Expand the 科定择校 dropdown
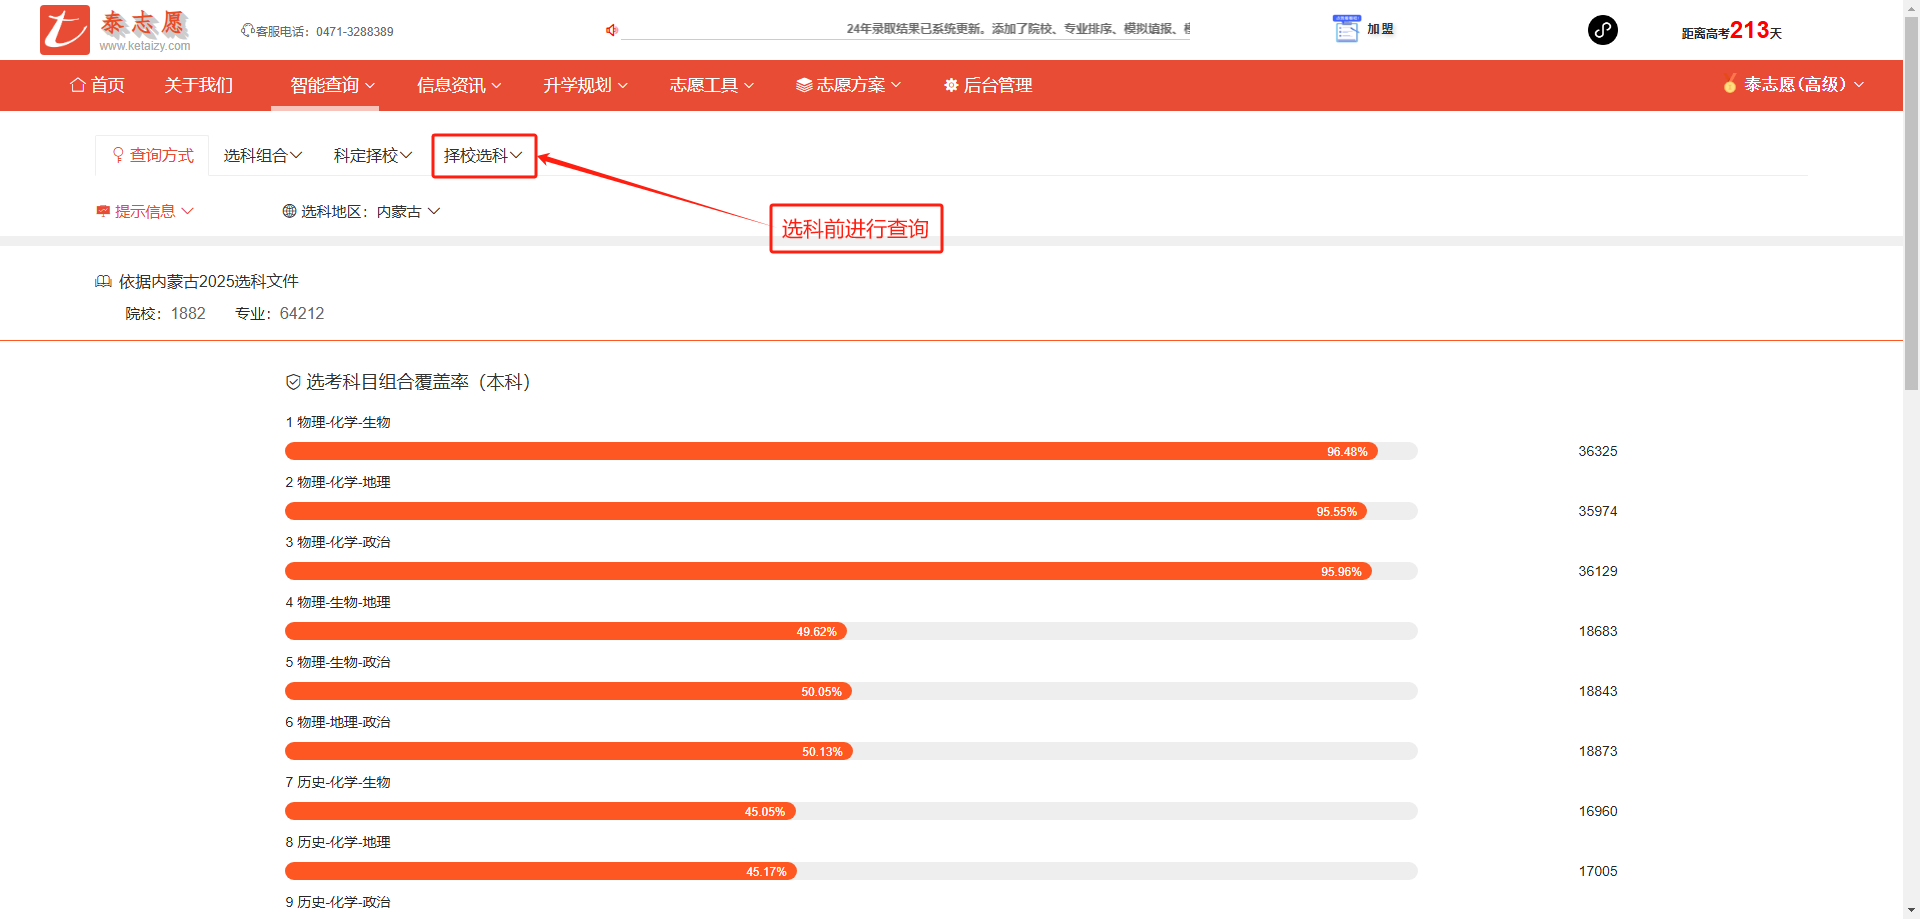Screen dimensions: 1920x919 pyautogui.click(x=372, y=155)
